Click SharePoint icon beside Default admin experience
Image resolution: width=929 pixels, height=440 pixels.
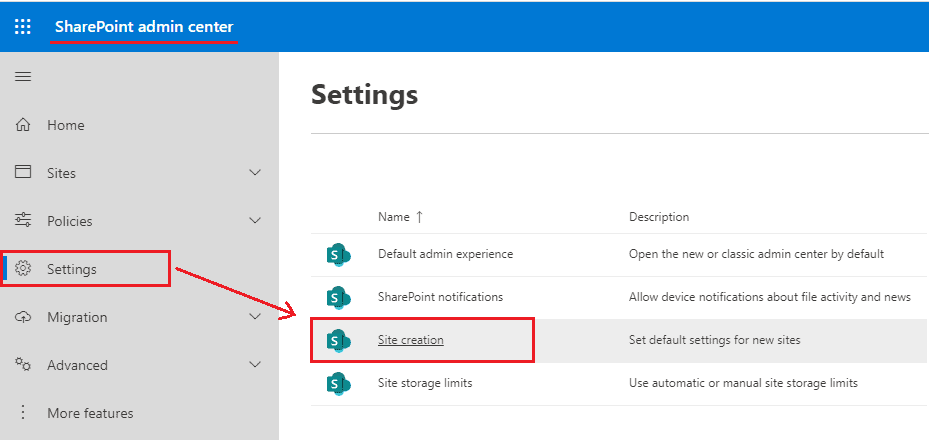click(339, 254)
